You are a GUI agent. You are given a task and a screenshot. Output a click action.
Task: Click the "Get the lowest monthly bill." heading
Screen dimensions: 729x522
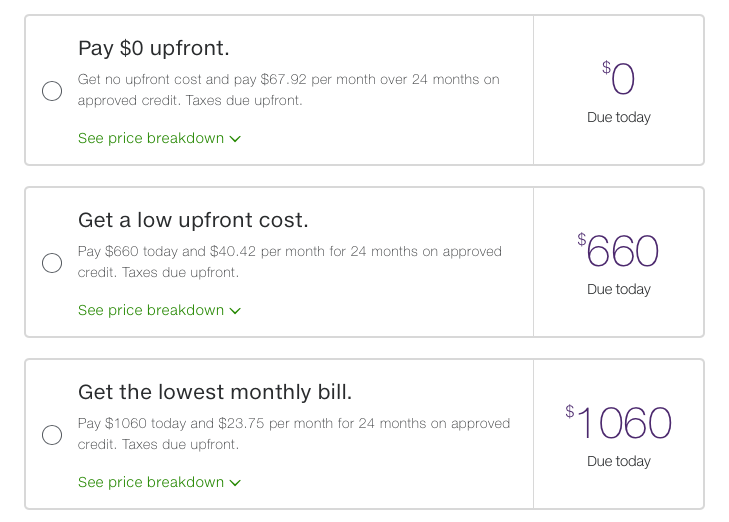point(215,392)
